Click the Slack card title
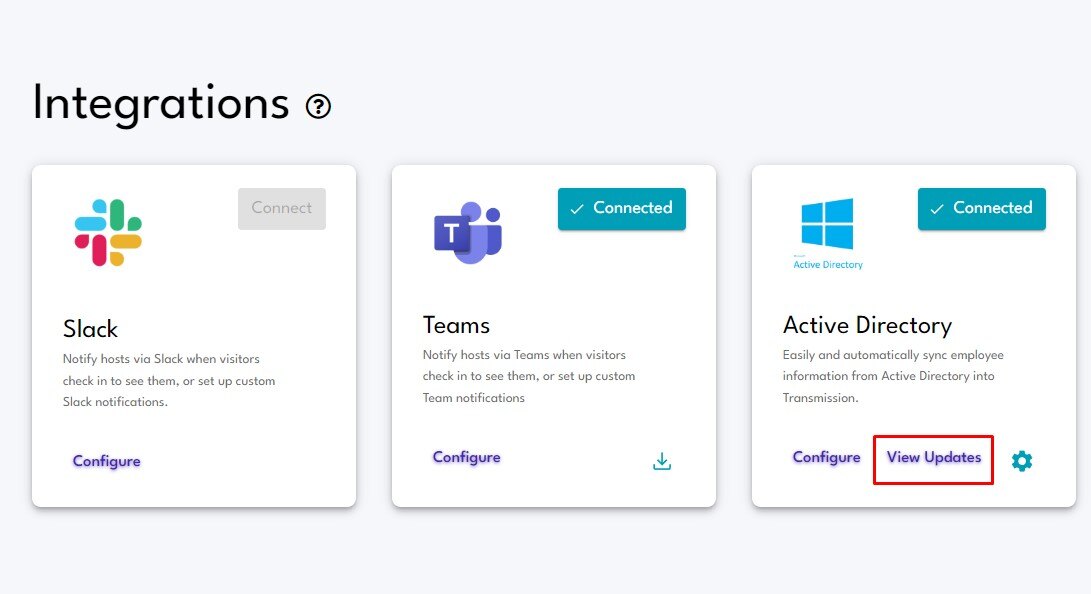1091x594 pixels. click(90, 329)
